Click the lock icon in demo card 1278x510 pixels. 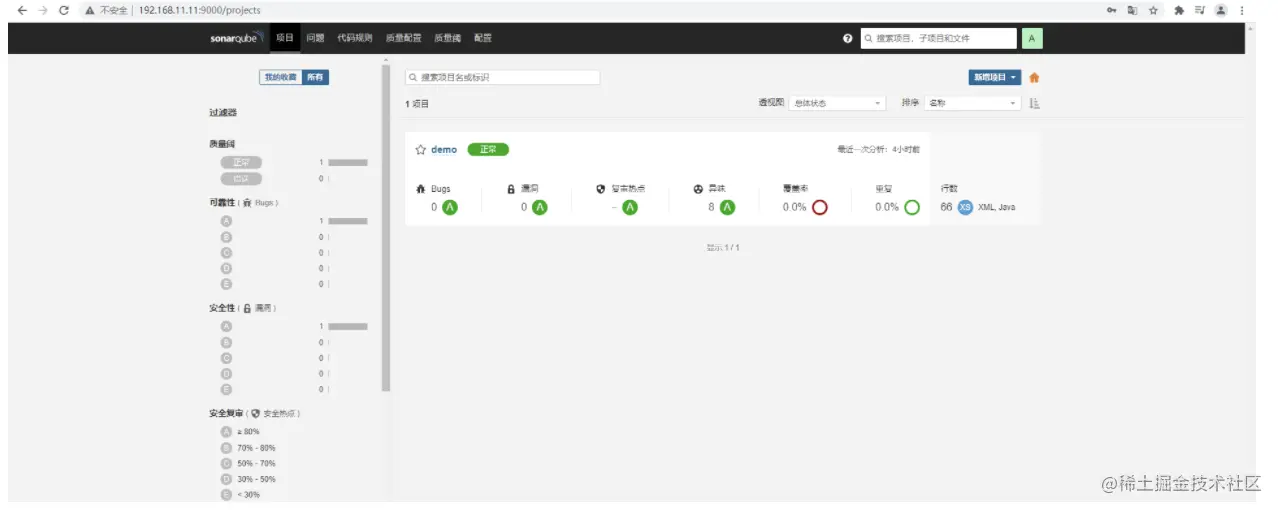click(511, 188)
